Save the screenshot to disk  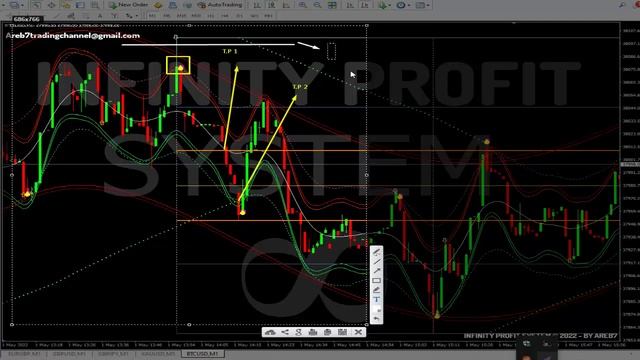click(x=342, y=332)
